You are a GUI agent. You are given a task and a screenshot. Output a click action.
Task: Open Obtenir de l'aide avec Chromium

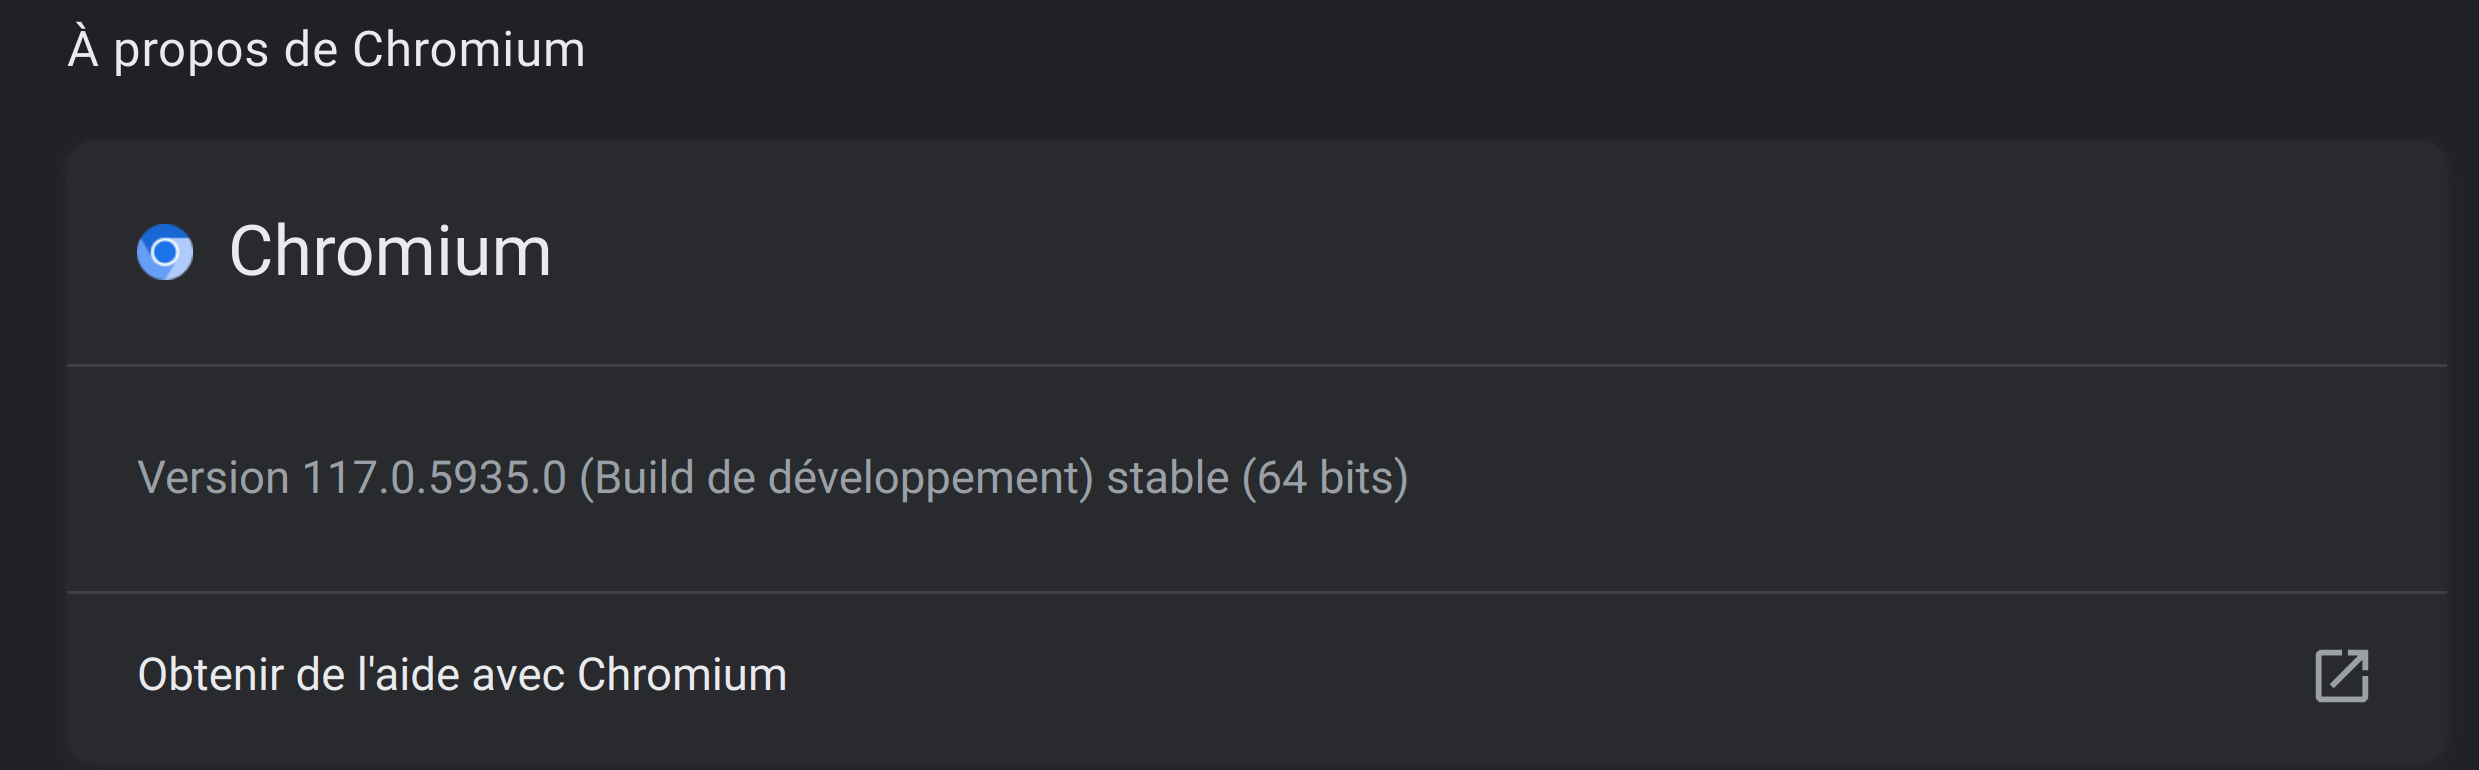point(1256,676)
